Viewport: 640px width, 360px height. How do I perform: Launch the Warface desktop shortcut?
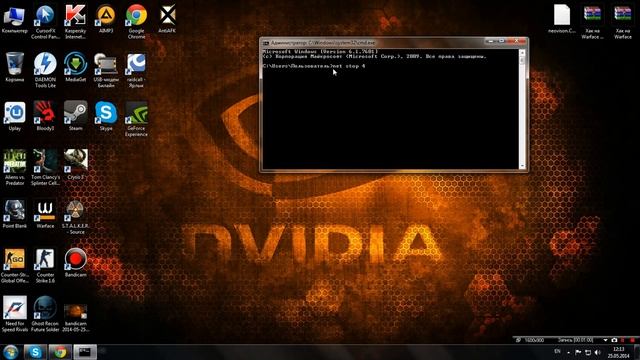pyautogui.click(x=45, y=214)
